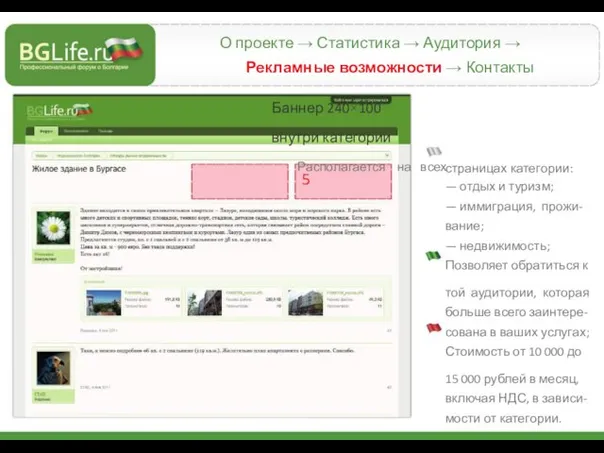Open the blue-sky attachment thumbnail
The width and height of the screenshot is (604, 453).
coord(104,303)
